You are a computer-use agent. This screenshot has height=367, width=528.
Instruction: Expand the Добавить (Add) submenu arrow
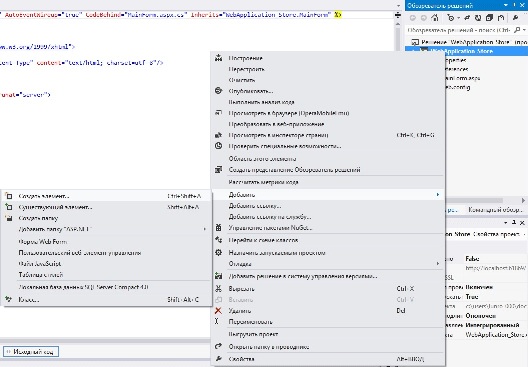438,195
